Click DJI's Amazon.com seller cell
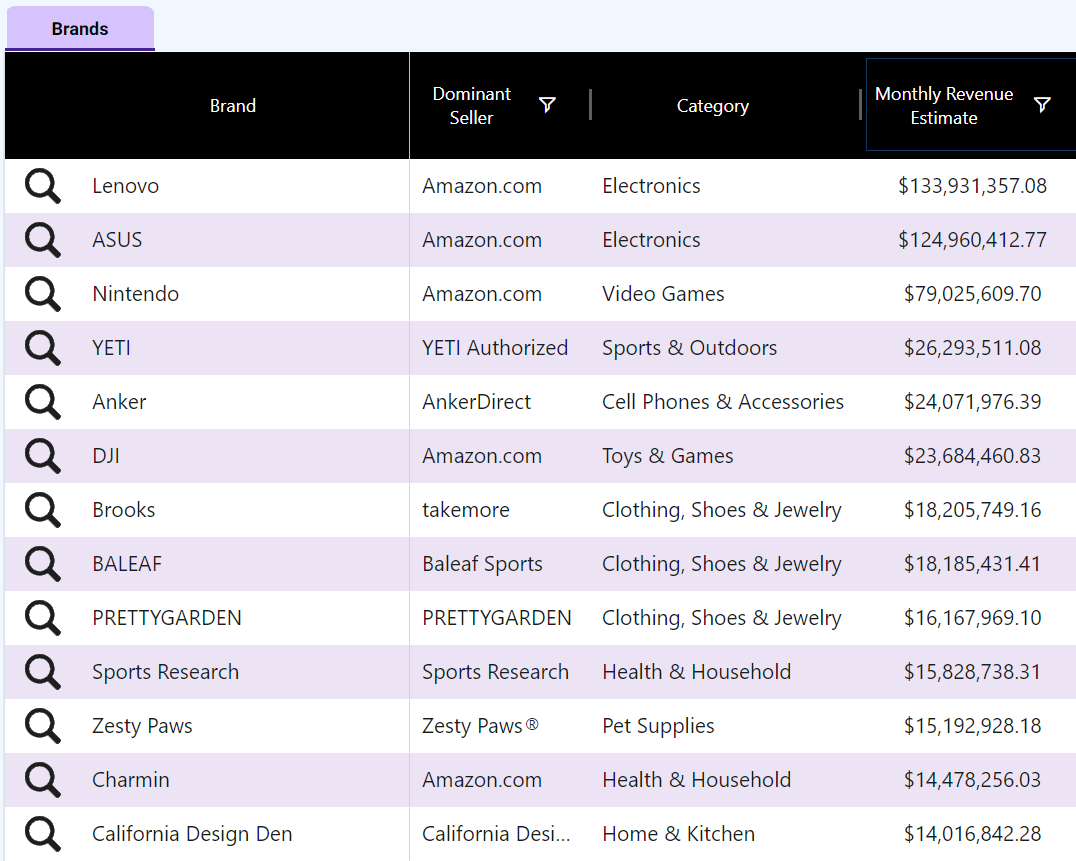 pyautogui.click(x=482, y=456)
